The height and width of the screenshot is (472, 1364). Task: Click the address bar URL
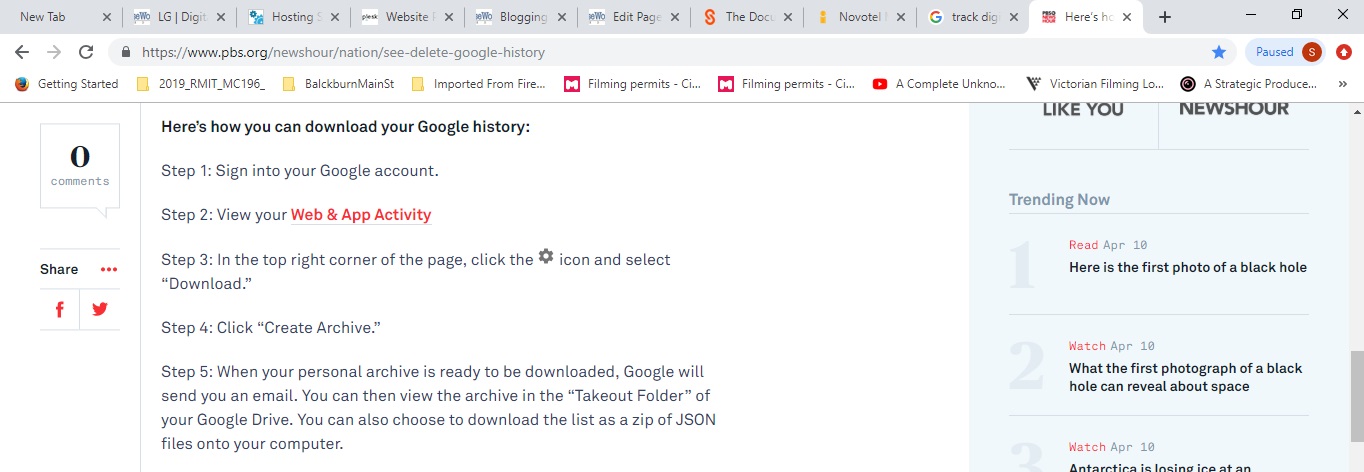(x=343, y=52)
